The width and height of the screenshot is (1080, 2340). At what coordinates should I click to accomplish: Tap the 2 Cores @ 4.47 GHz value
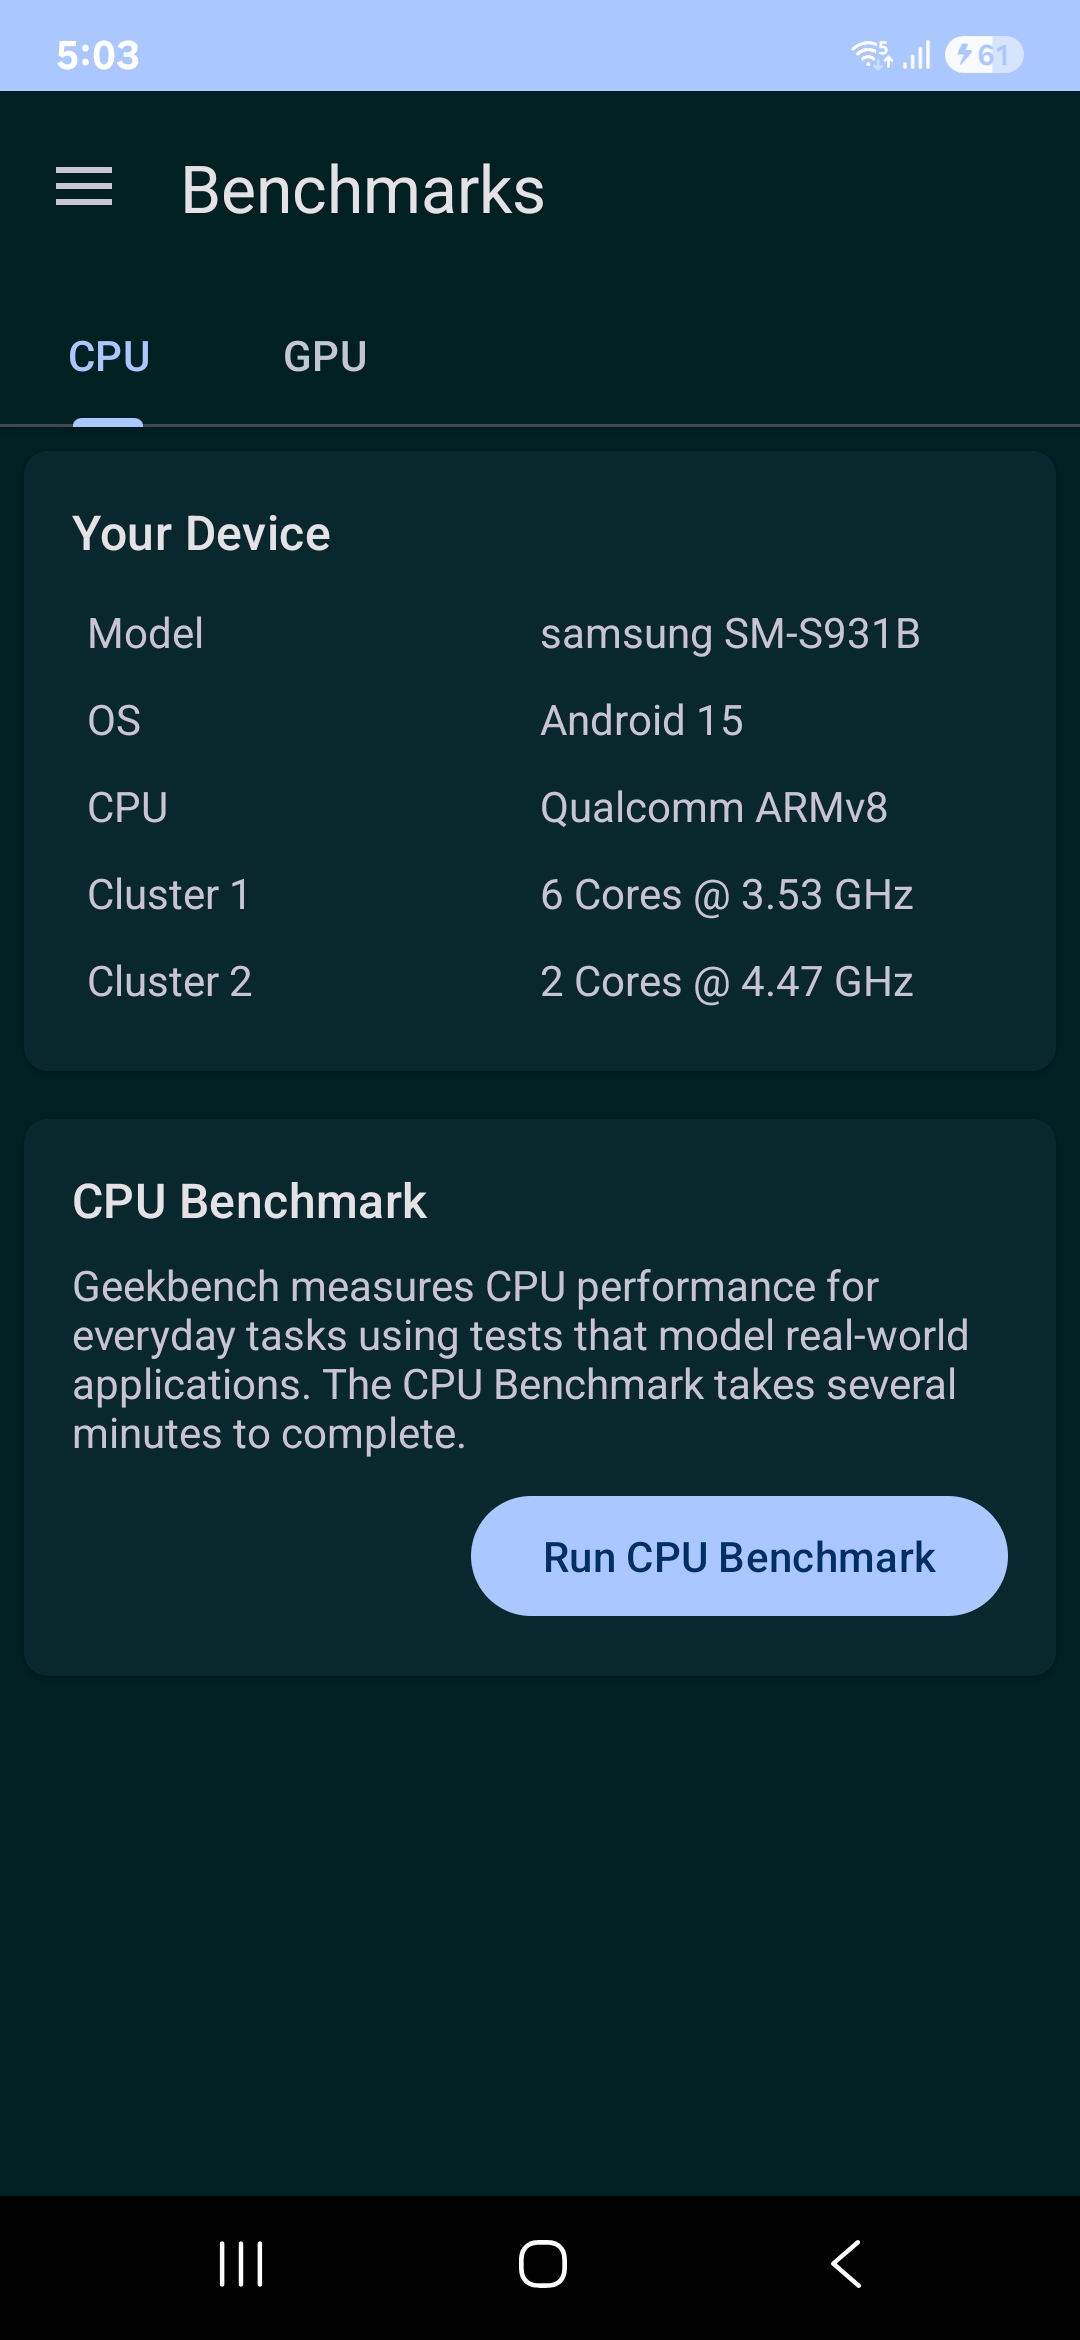(726, 982)
